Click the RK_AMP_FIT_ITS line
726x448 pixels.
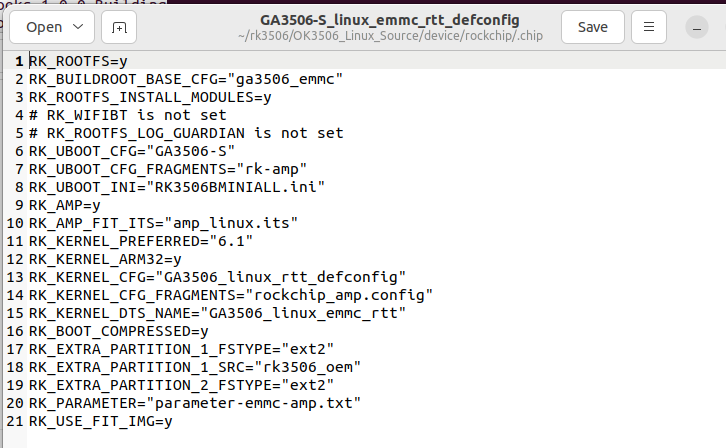click(x=163, y=223)
